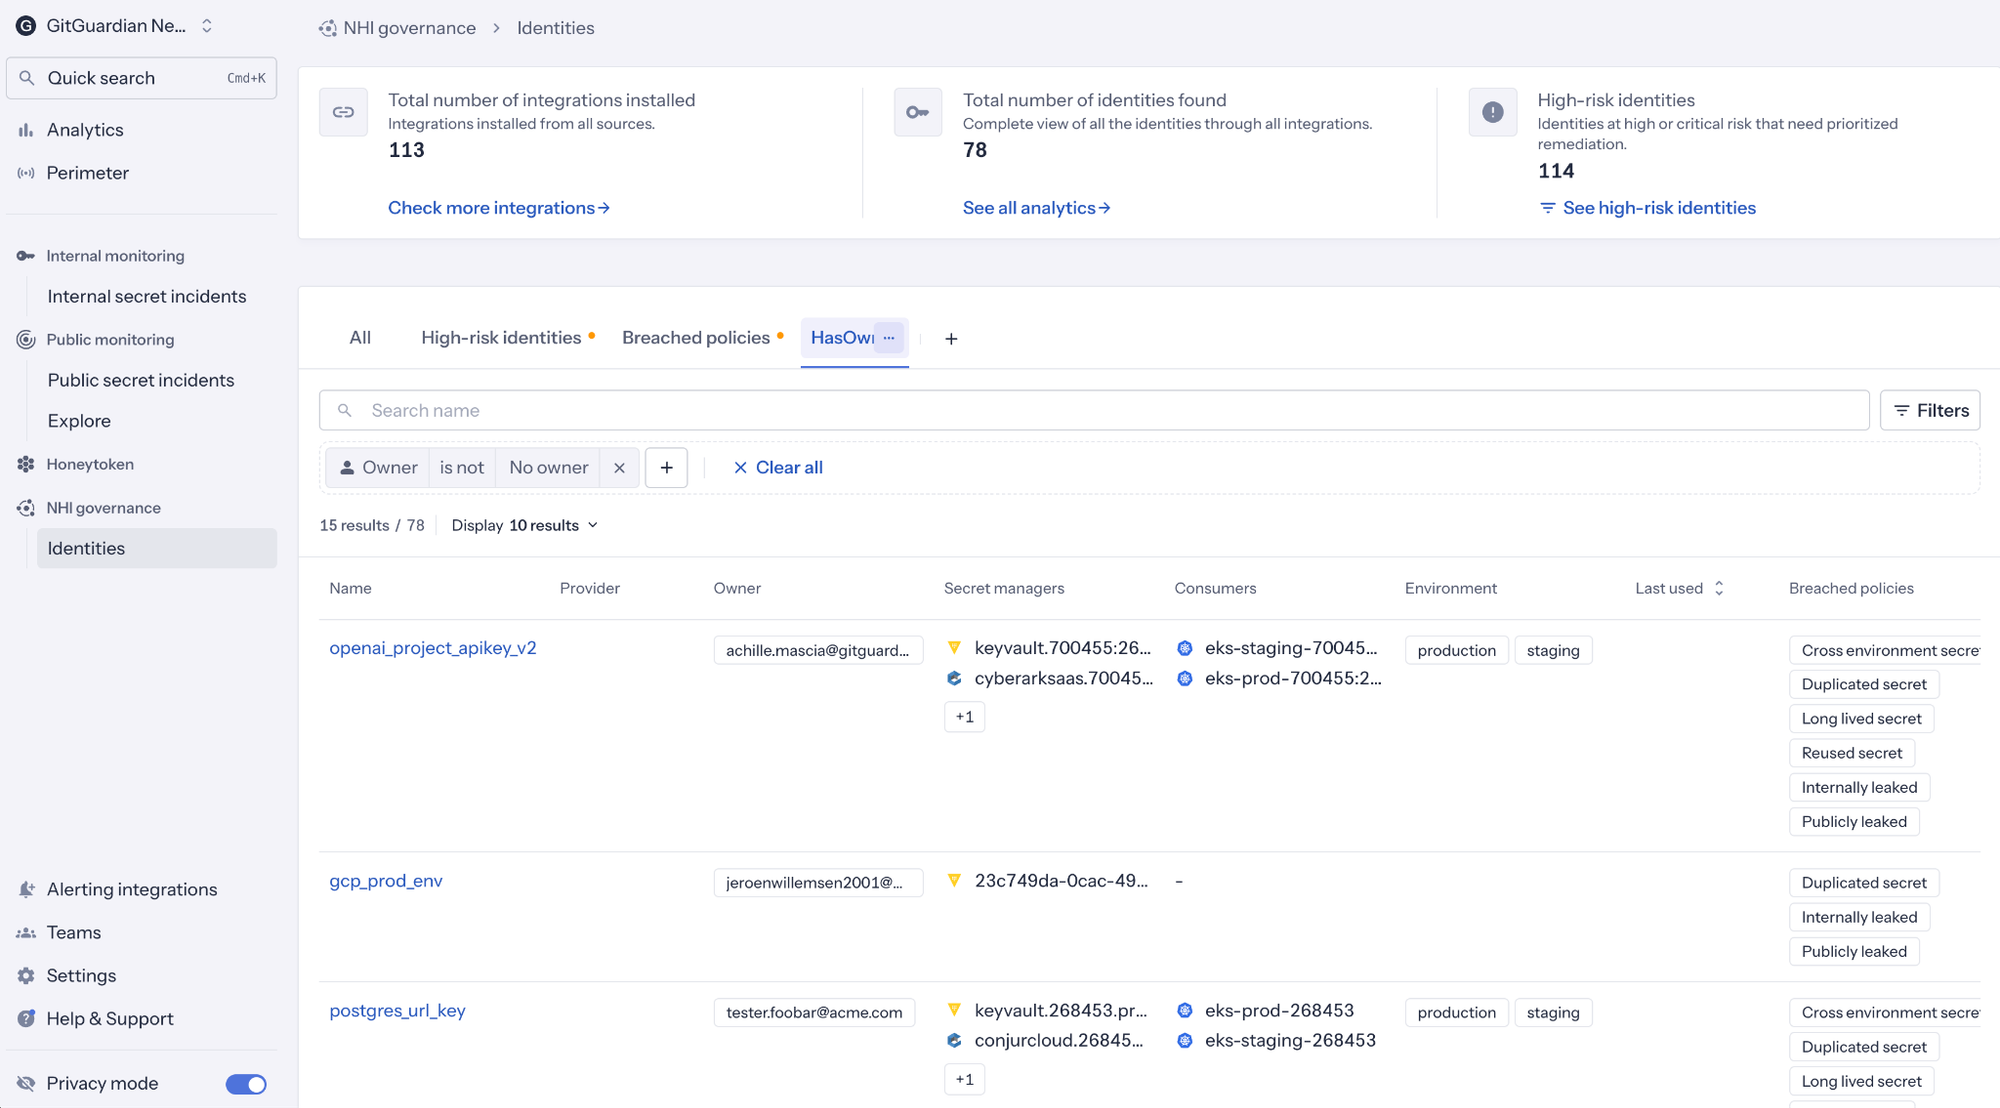2000x1108 pixels.
Task: Open the 'is not' operator selector
Action: click(x=461, y=467)
